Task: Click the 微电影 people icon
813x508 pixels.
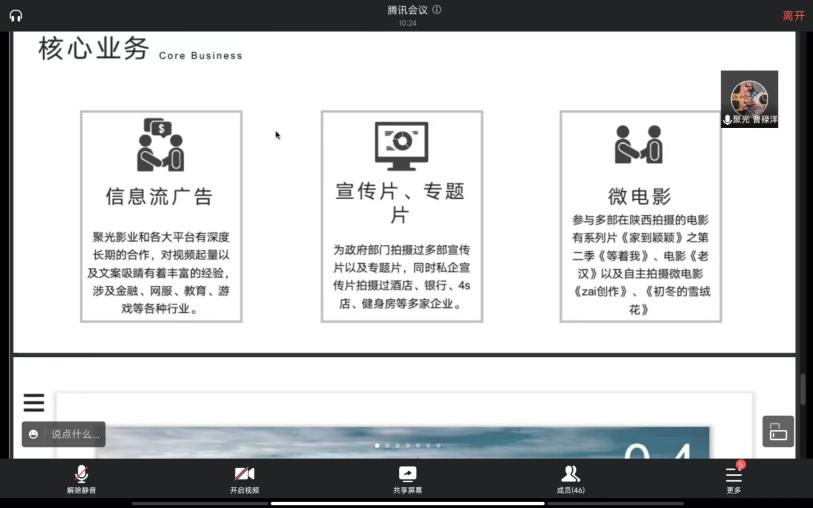Action: 639,145
